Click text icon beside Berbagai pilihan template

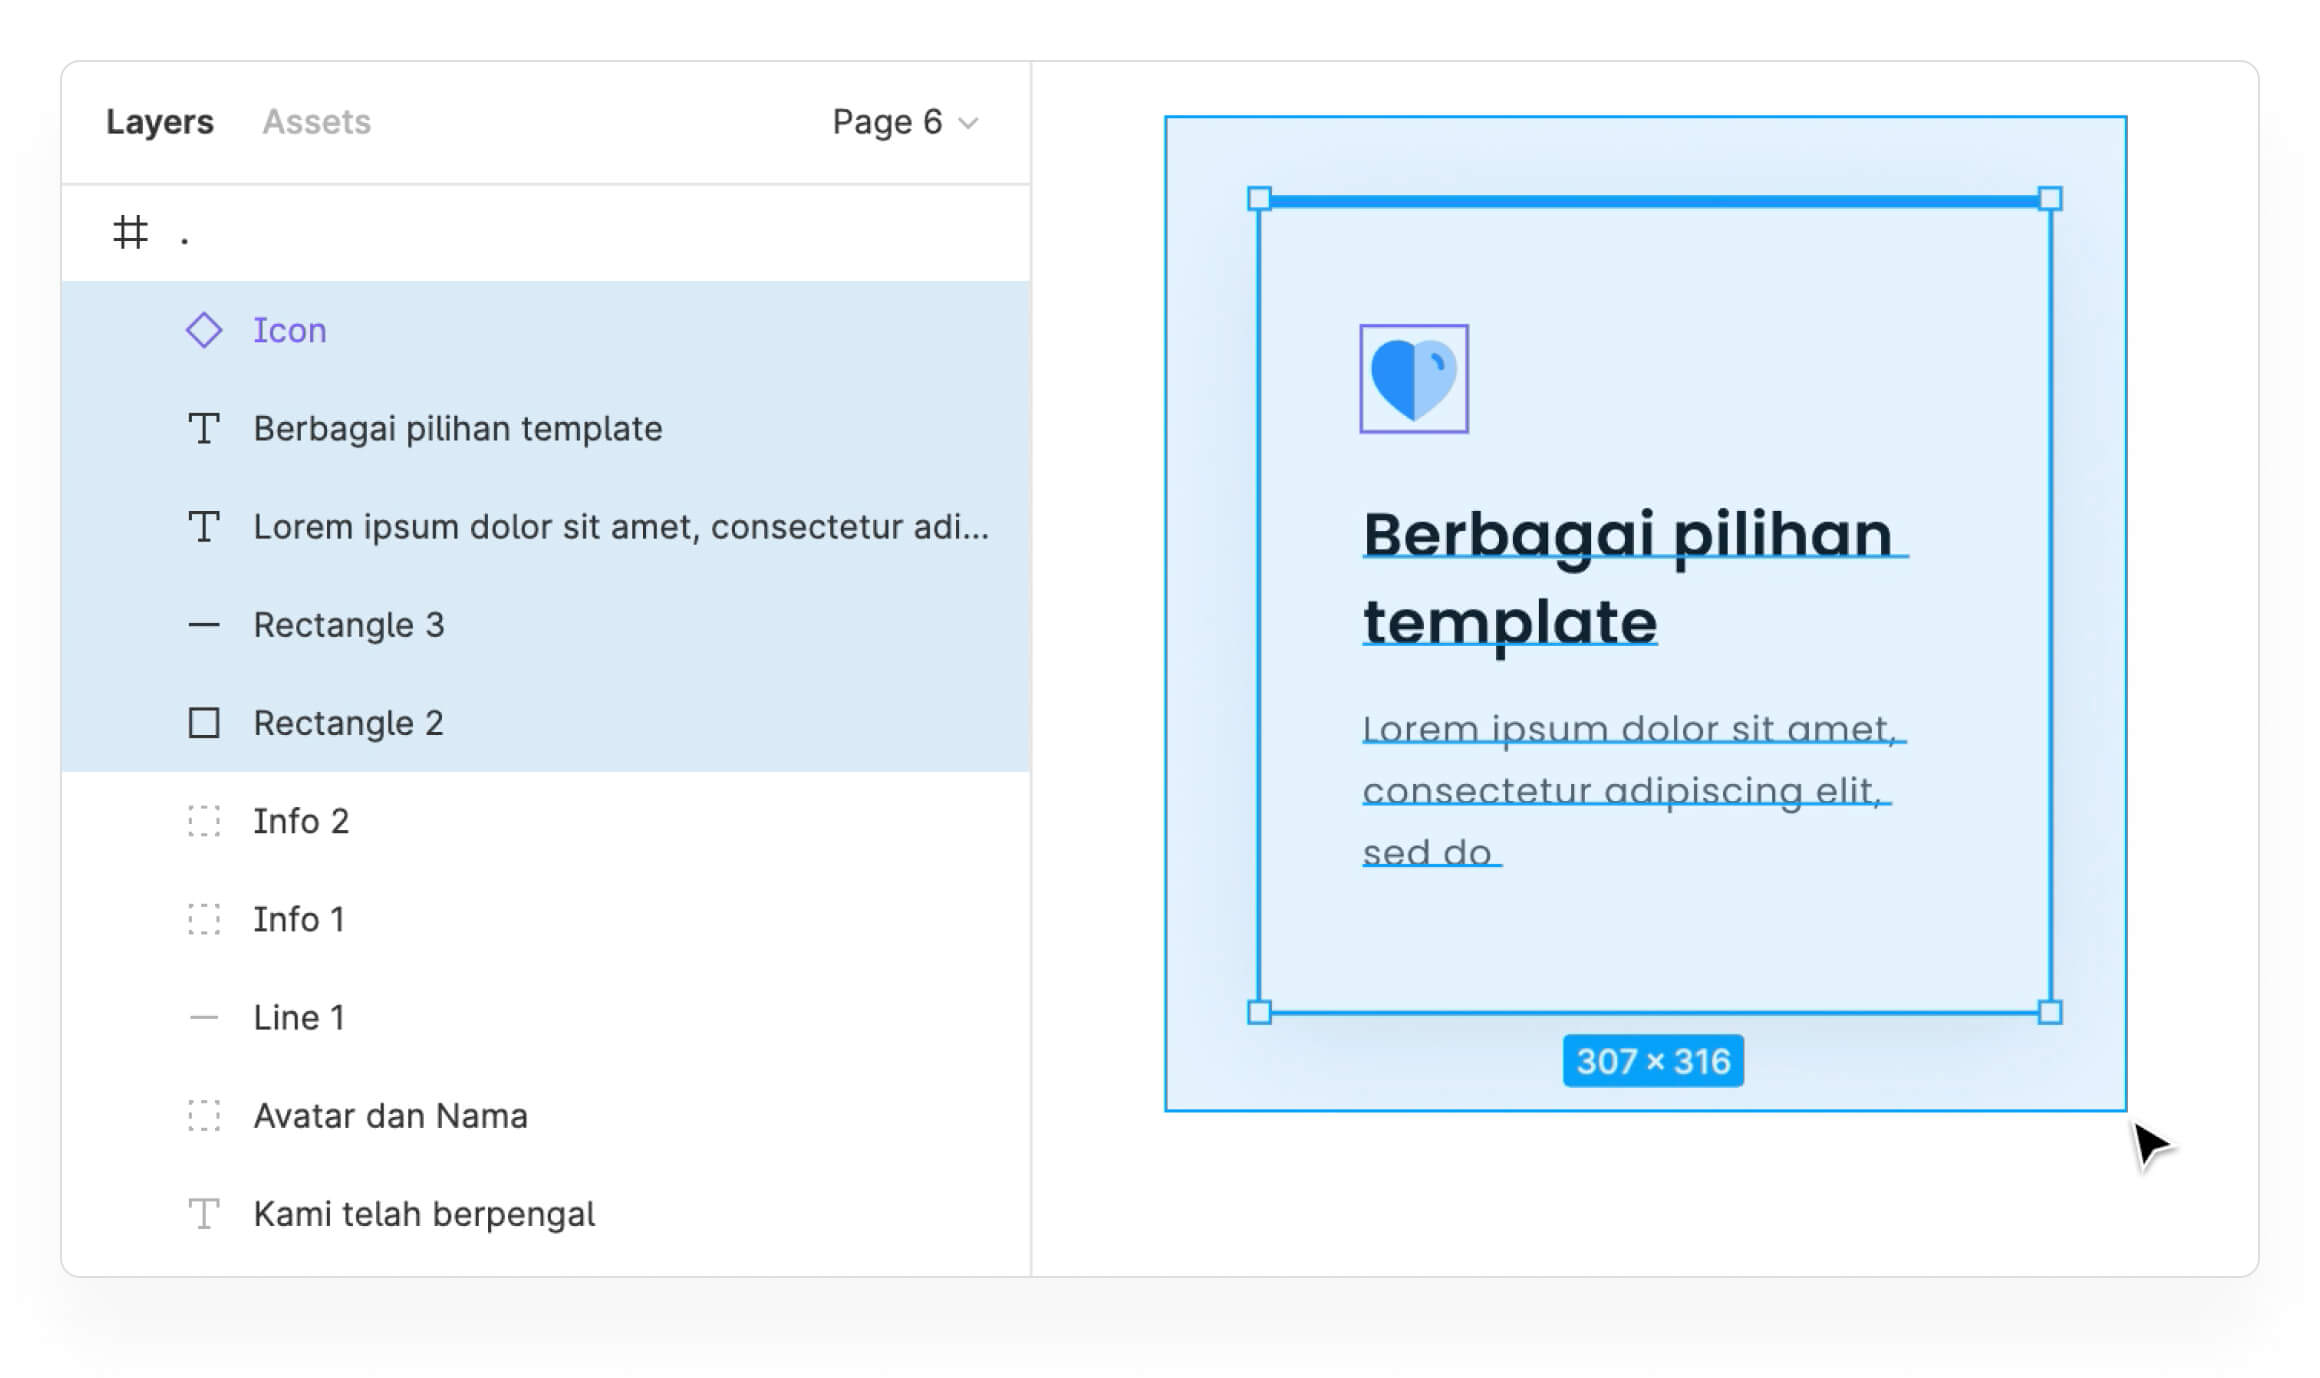(204, 428)
